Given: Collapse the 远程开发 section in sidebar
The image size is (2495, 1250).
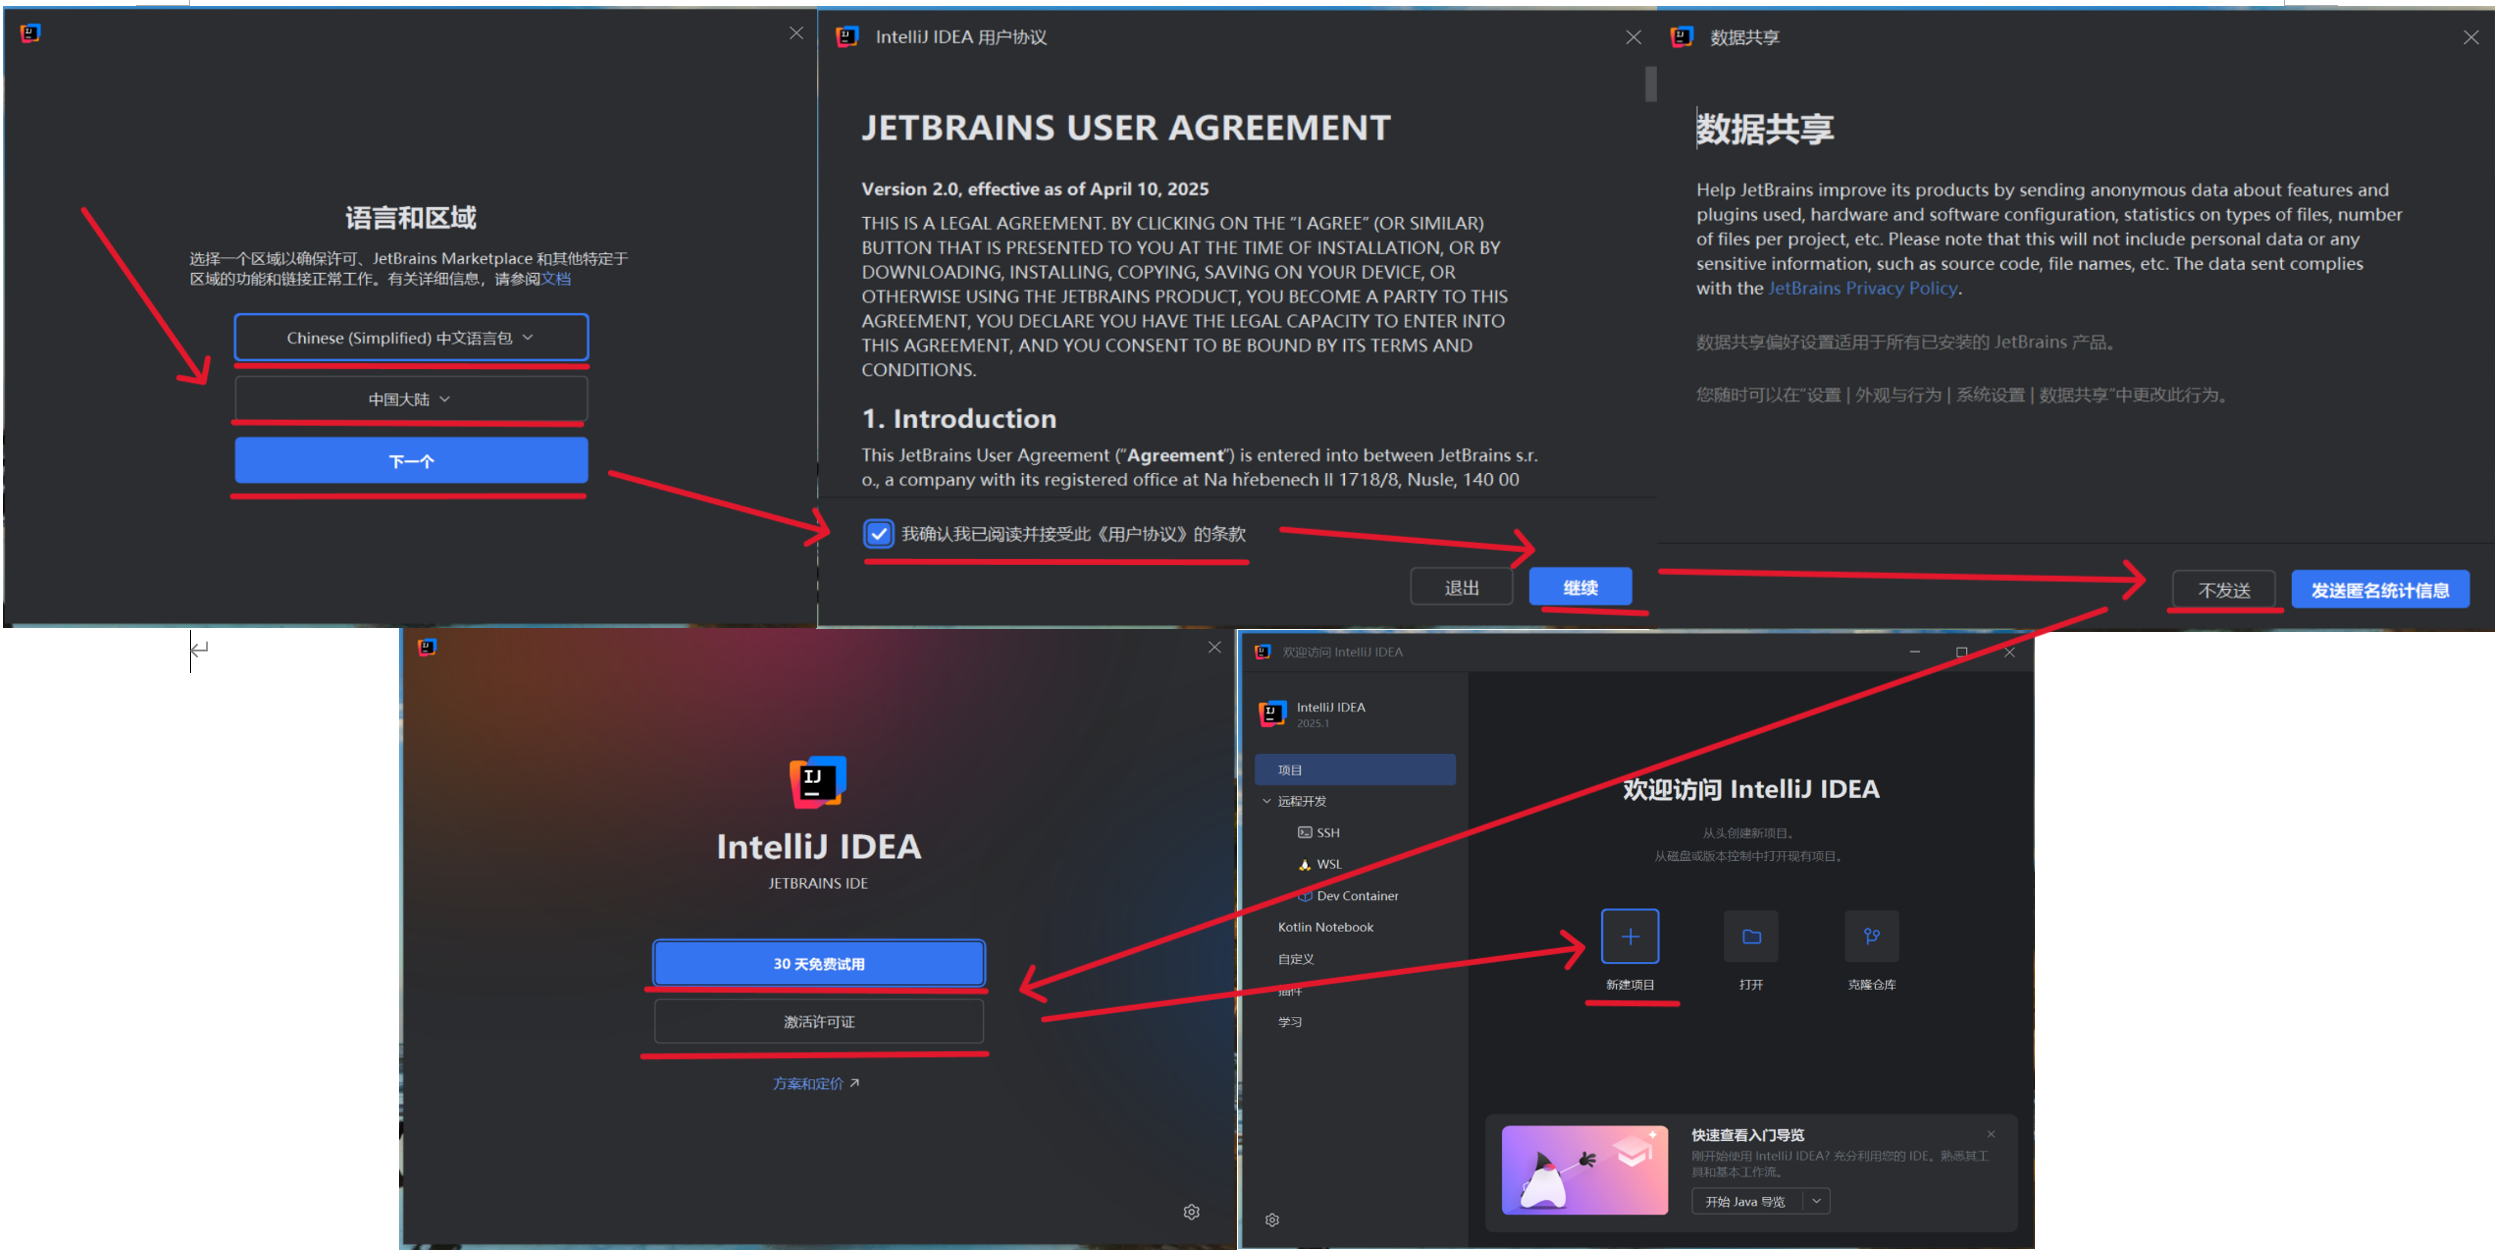Looking at the screenshot, I should click(1266, 800).
